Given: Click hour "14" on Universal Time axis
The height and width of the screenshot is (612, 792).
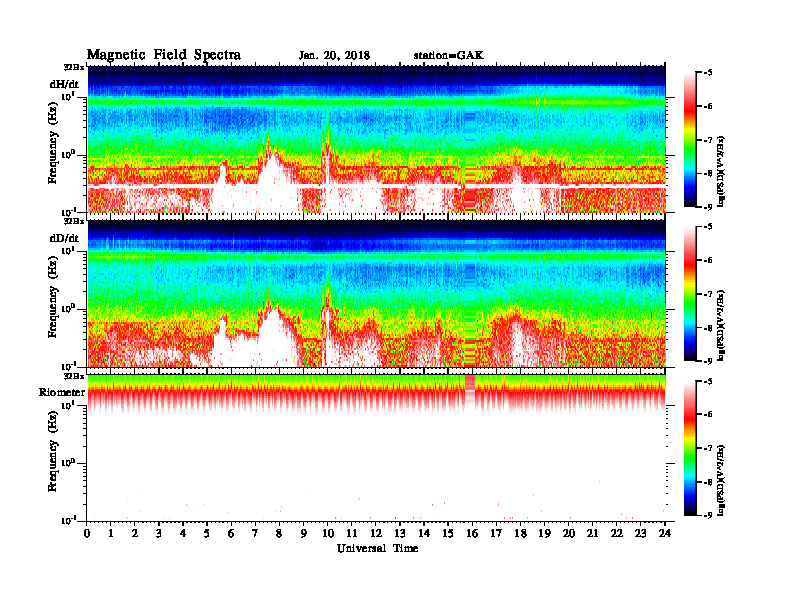Looking at the screenshot, I should pos(424,534).
